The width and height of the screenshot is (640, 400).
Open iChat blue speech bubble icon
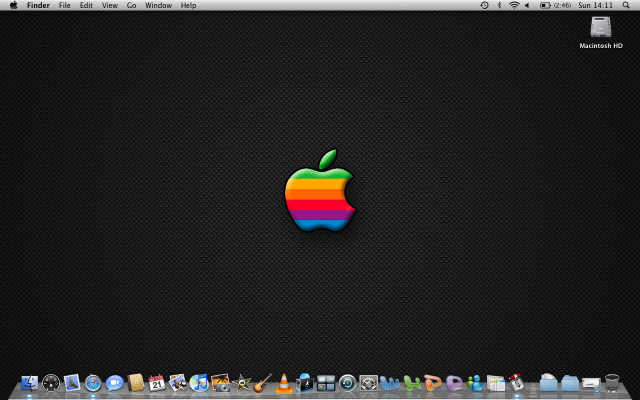click(114, 383)
